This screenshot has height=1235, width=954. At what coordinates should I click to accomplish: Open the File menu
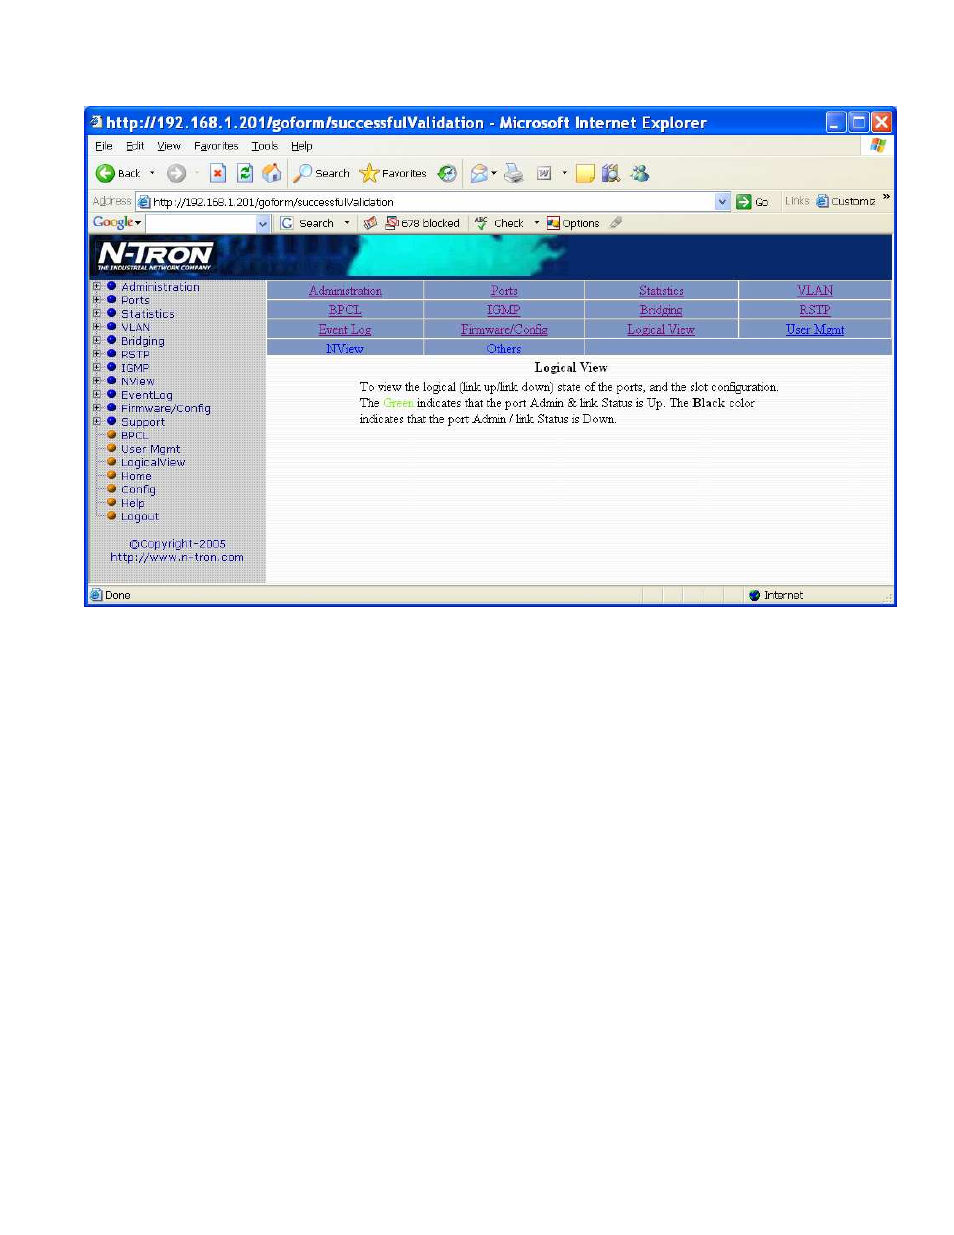tap(103, 146)
